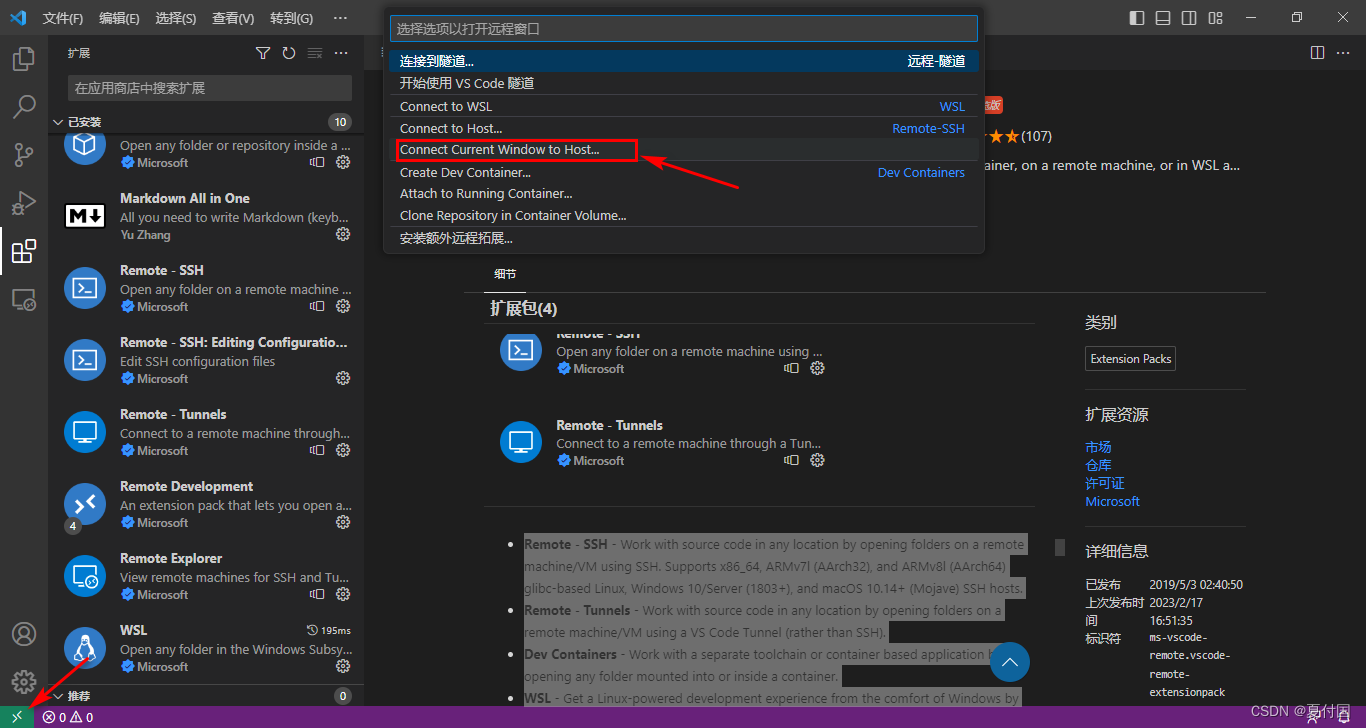Open the 编辑(E) menu
Image resolution: width=1366 pixels, height=728 pixels.
(120, 18)
